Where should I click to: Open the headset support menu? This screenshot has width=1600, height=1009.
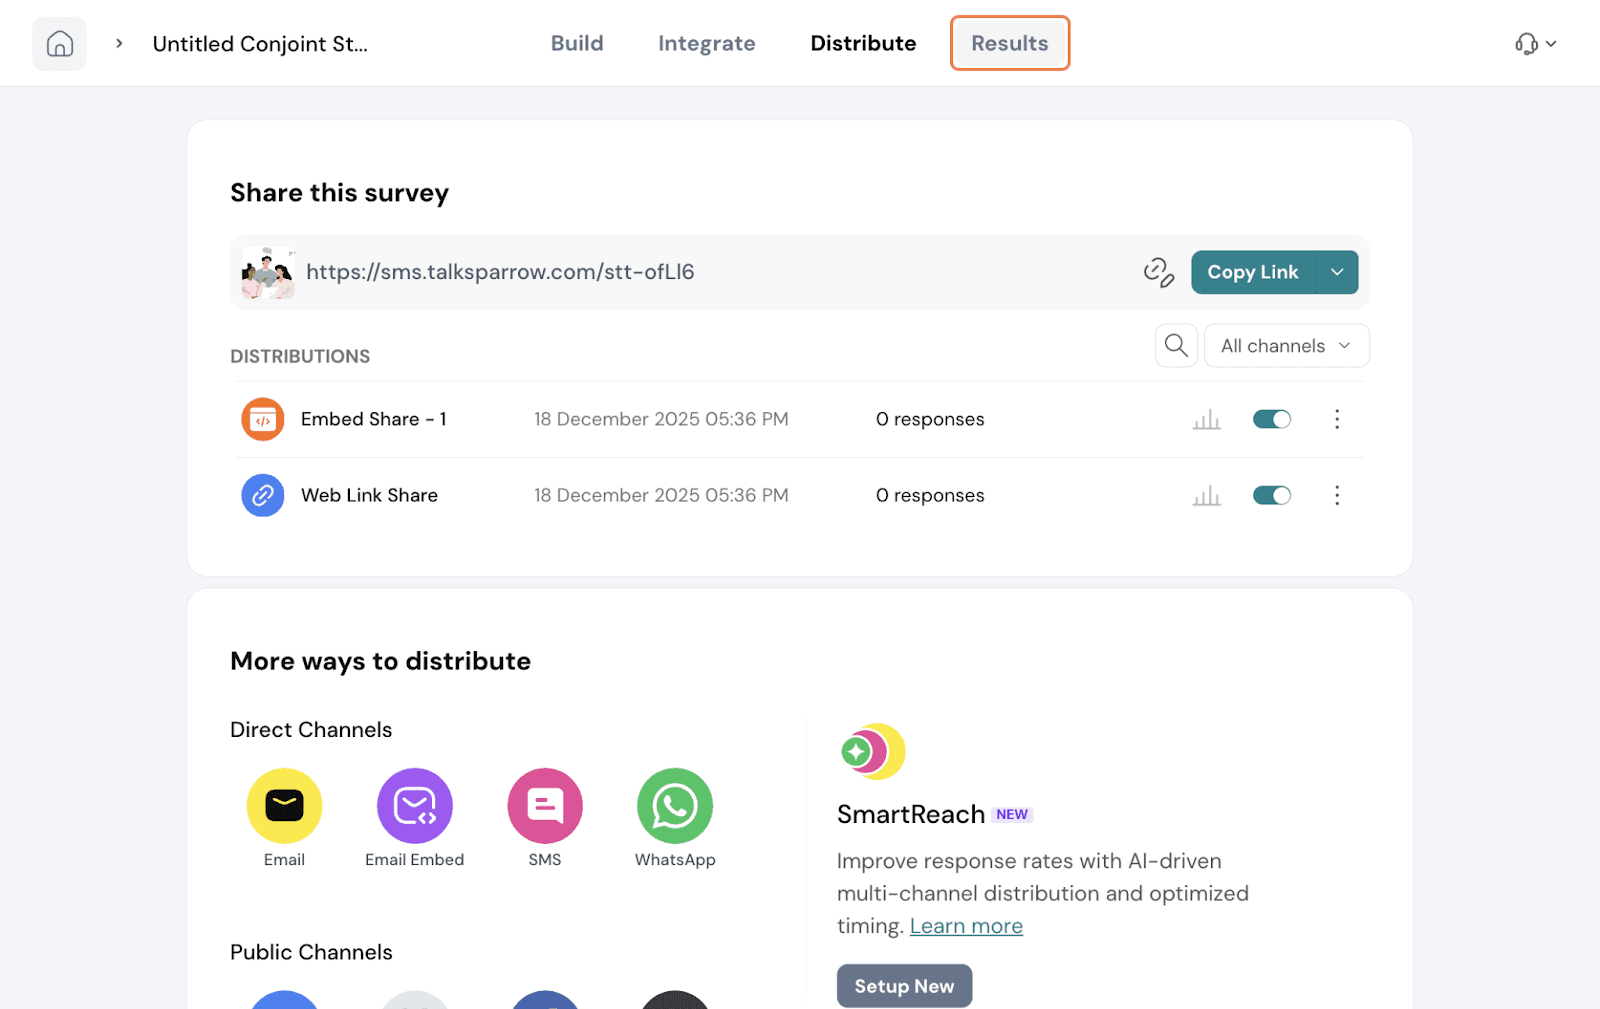point(1535,44)
